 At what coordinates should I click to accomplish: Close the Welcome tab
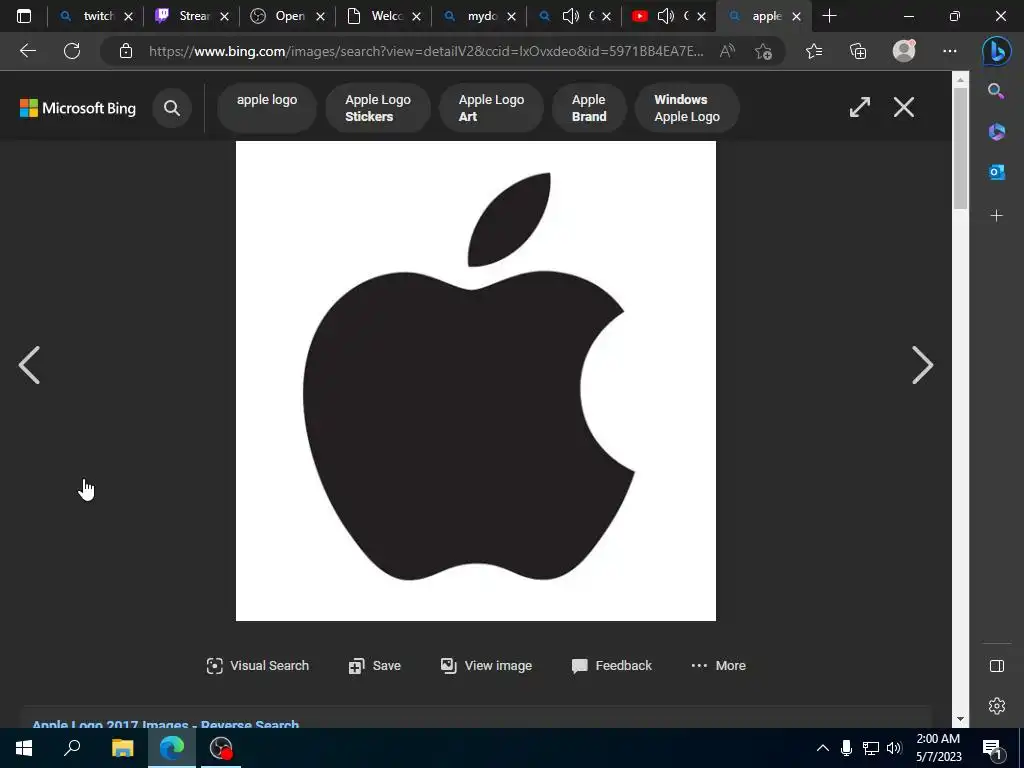(416, 17)
